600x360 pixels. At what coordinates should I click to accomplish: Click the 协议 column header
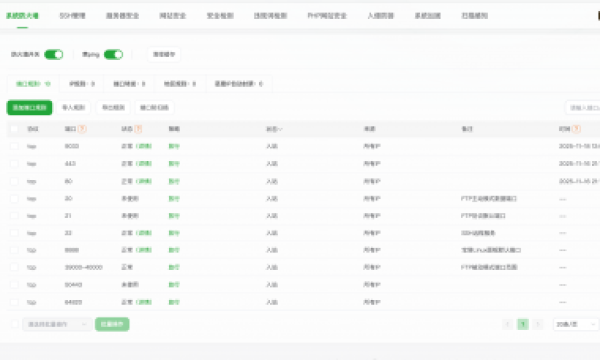click(33, 129)
